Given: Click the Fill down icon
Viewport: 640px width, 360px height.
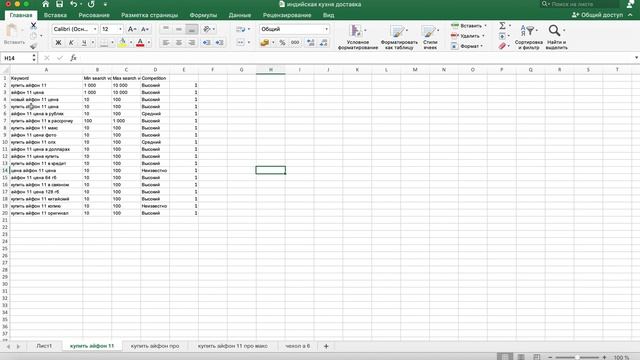Looking at the screenshot, I should point(502,36).
